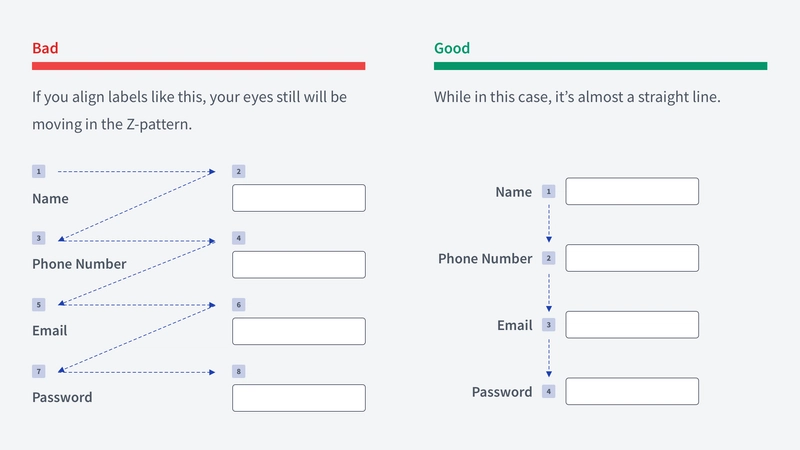Click the green bar under Good heading
Image resolution: width=800 pixels, height=450 pixels.
point(601,66)
